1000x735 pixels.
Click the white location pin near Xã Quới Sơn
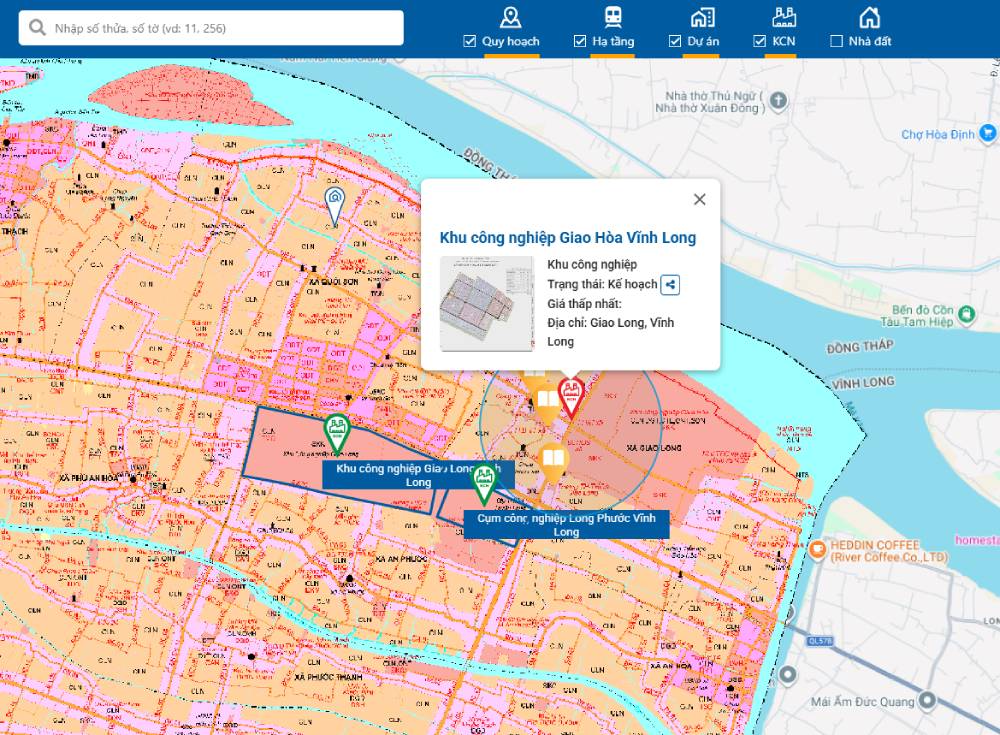334,204
